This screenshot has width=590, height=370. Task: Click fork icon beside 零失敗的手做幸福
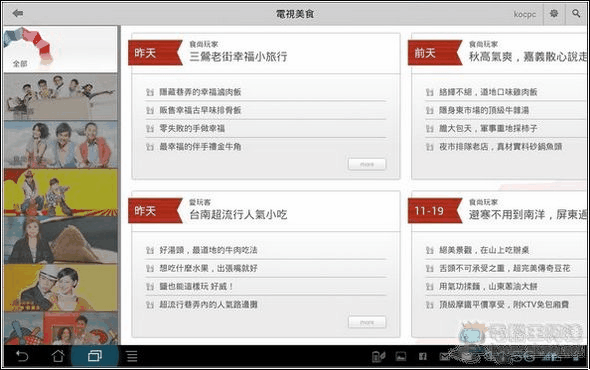150,129
